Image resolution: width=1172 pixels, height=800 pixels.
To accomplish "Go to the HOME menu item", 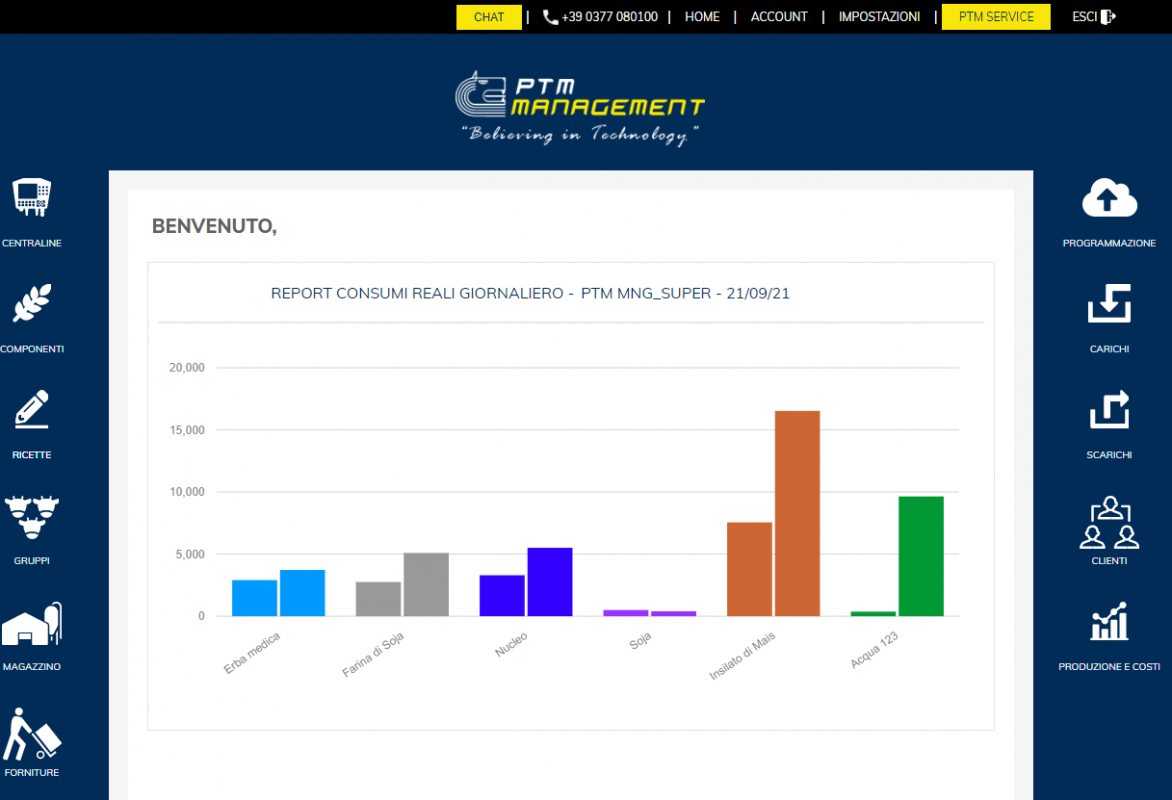I will tap(702, 16).
